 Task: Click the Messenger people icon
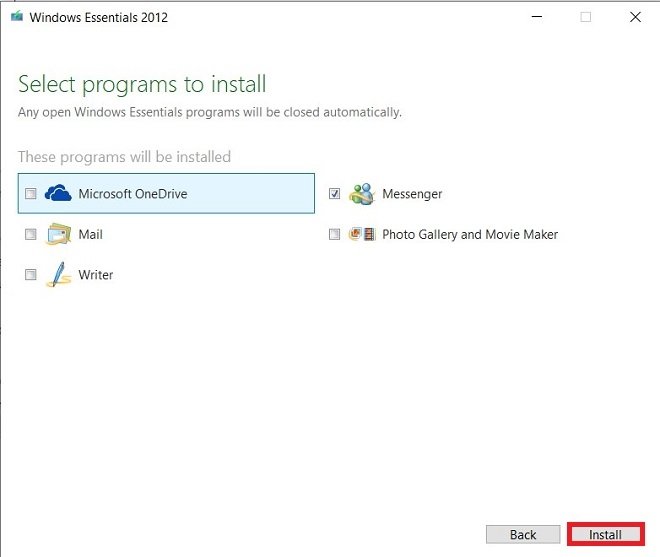pyautogui.click(x=362, y=194)
